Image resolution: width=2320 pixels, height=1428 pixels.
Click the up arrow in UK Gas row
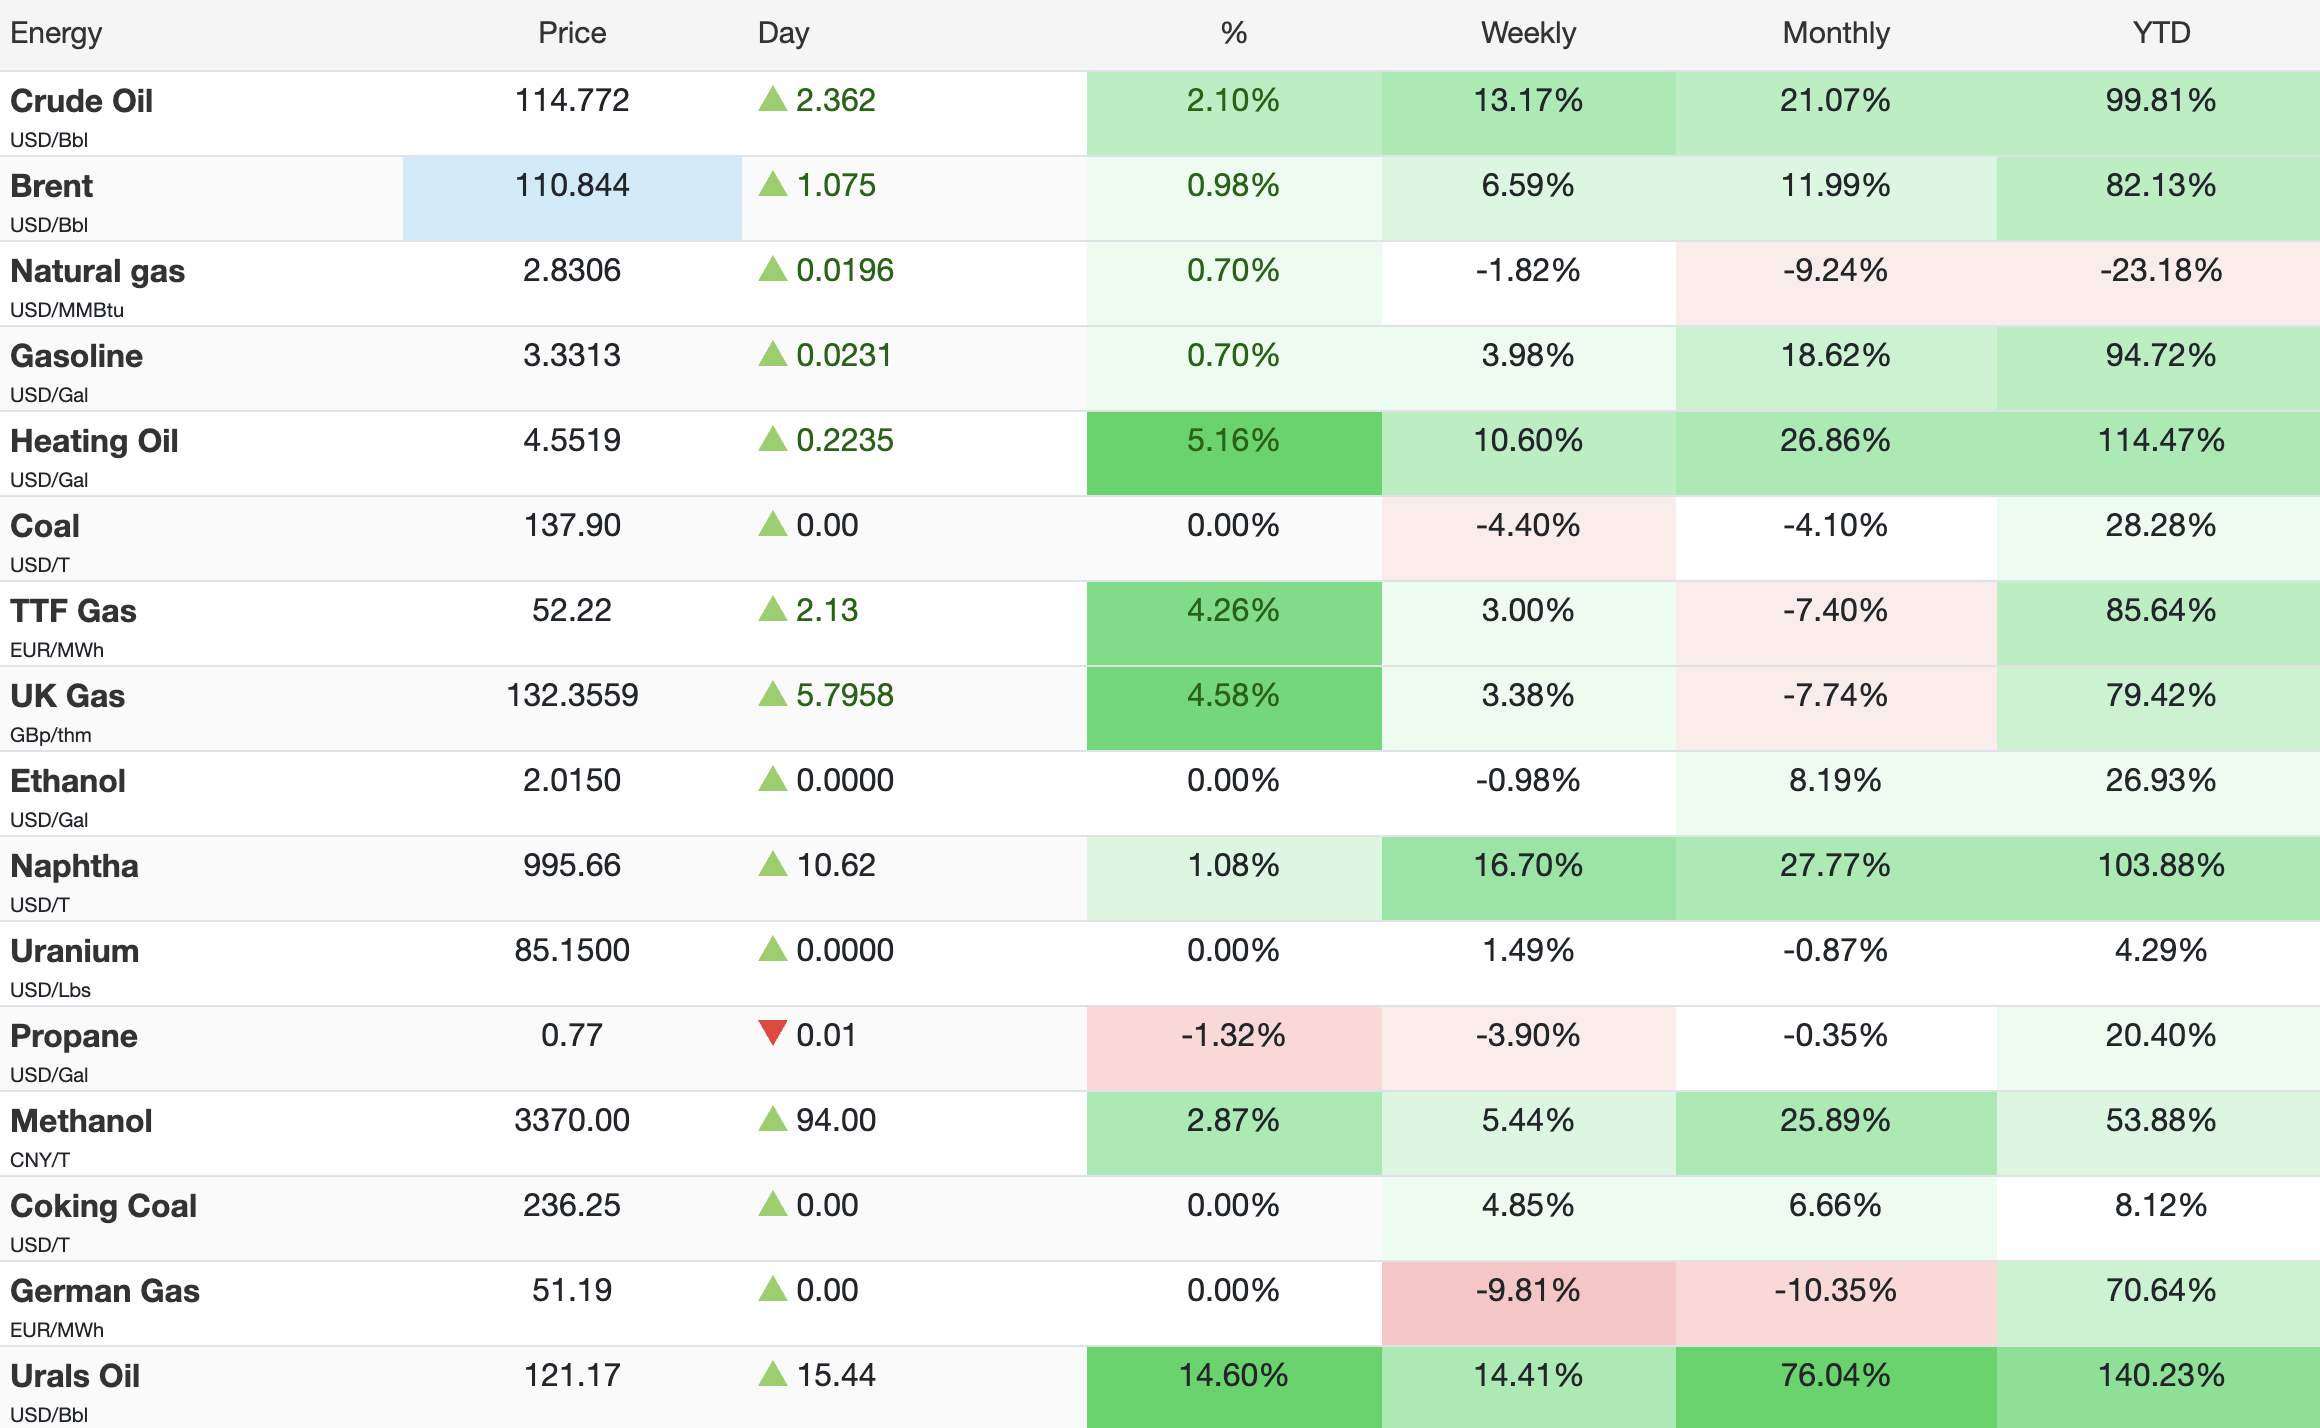coord(772,694)
